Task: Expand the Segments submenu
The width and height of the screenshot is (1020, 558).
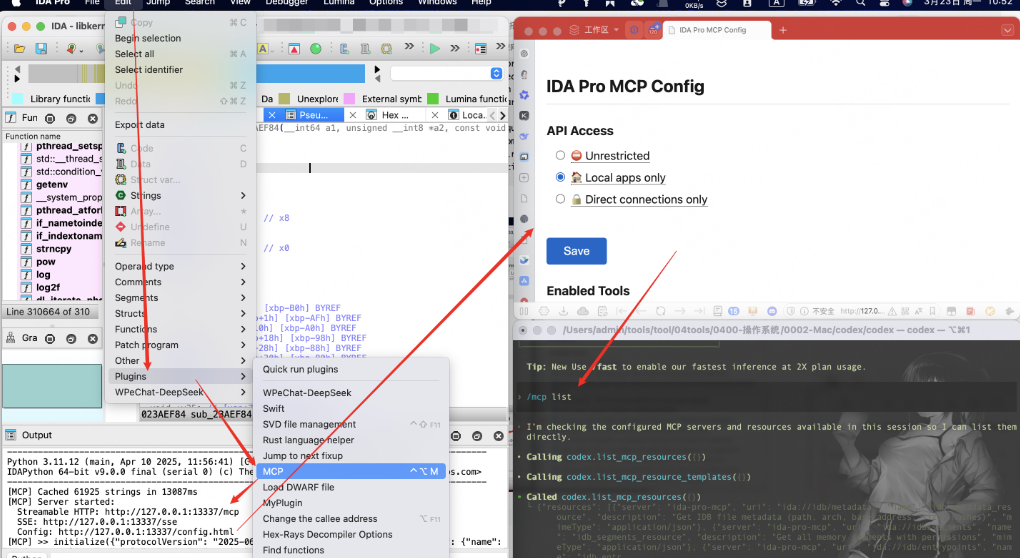Action: coord(179,298)
